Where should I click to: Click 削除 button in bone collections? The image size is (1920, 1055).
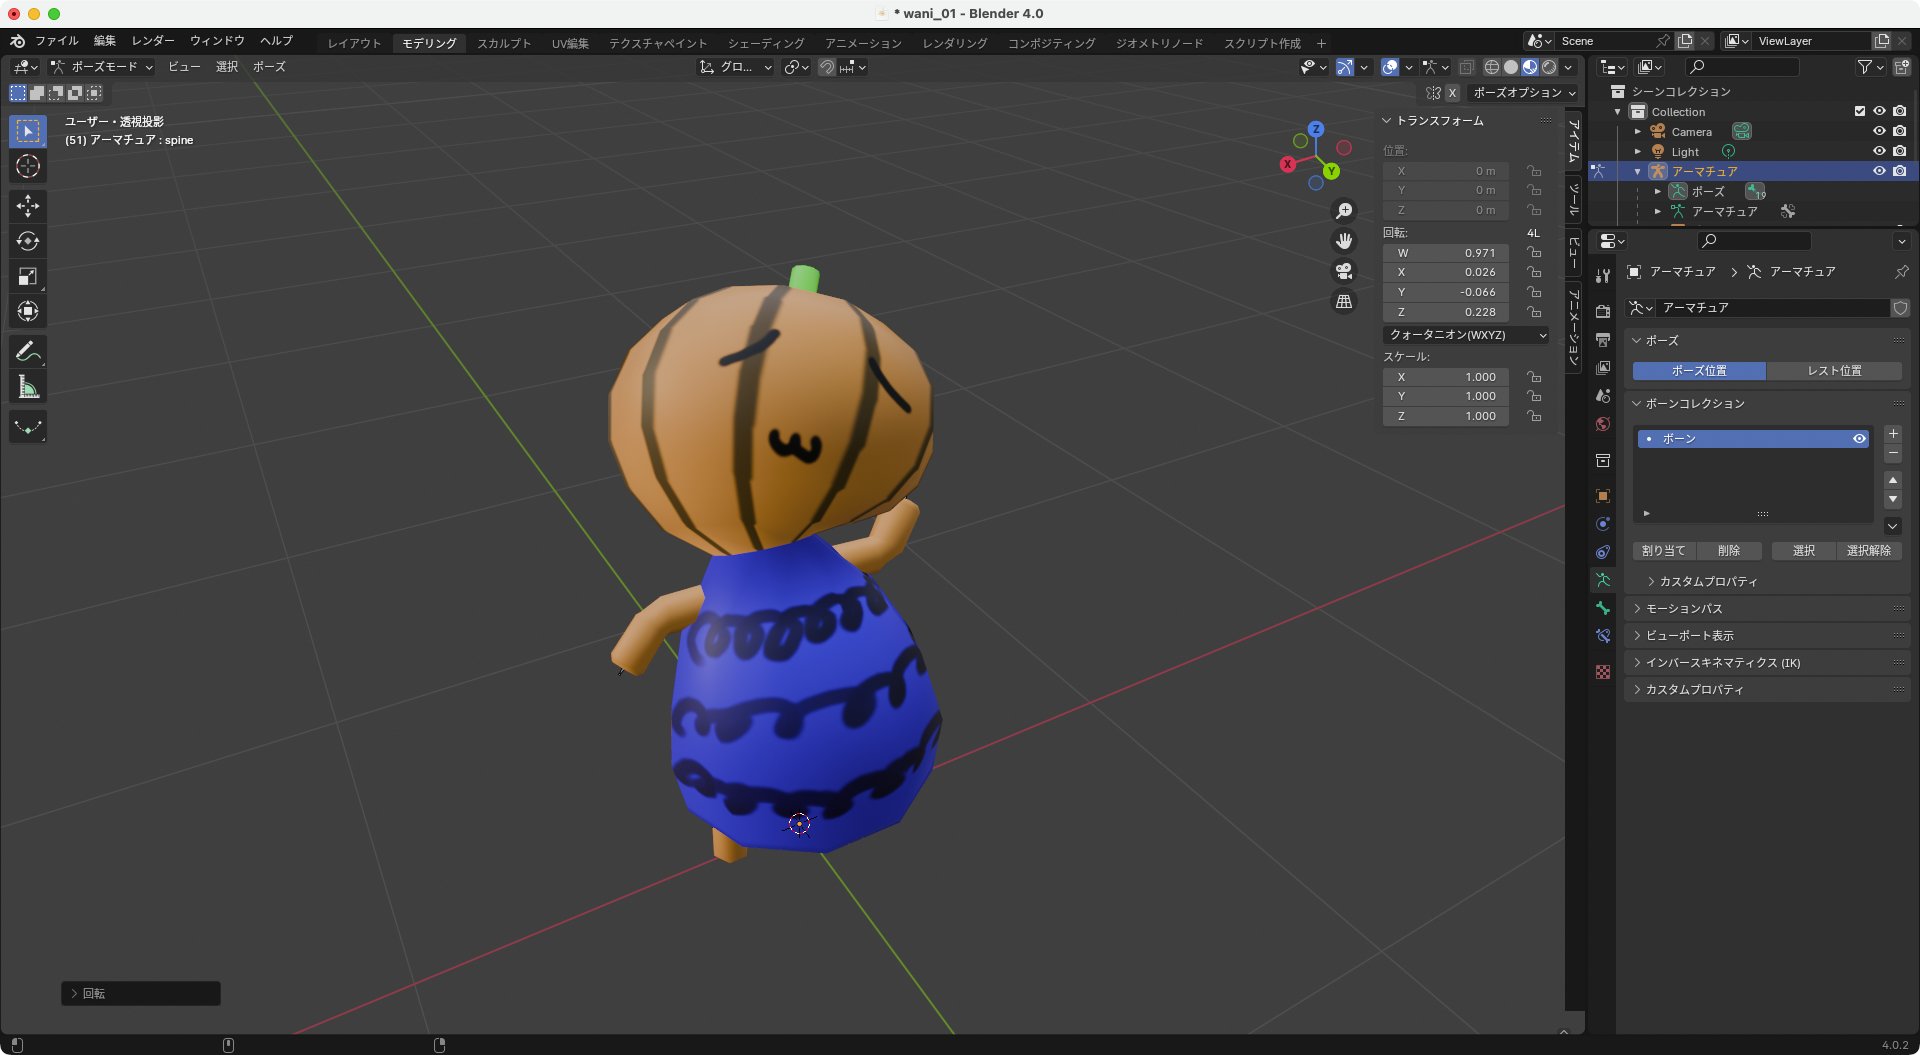(x=1728, y=551)
